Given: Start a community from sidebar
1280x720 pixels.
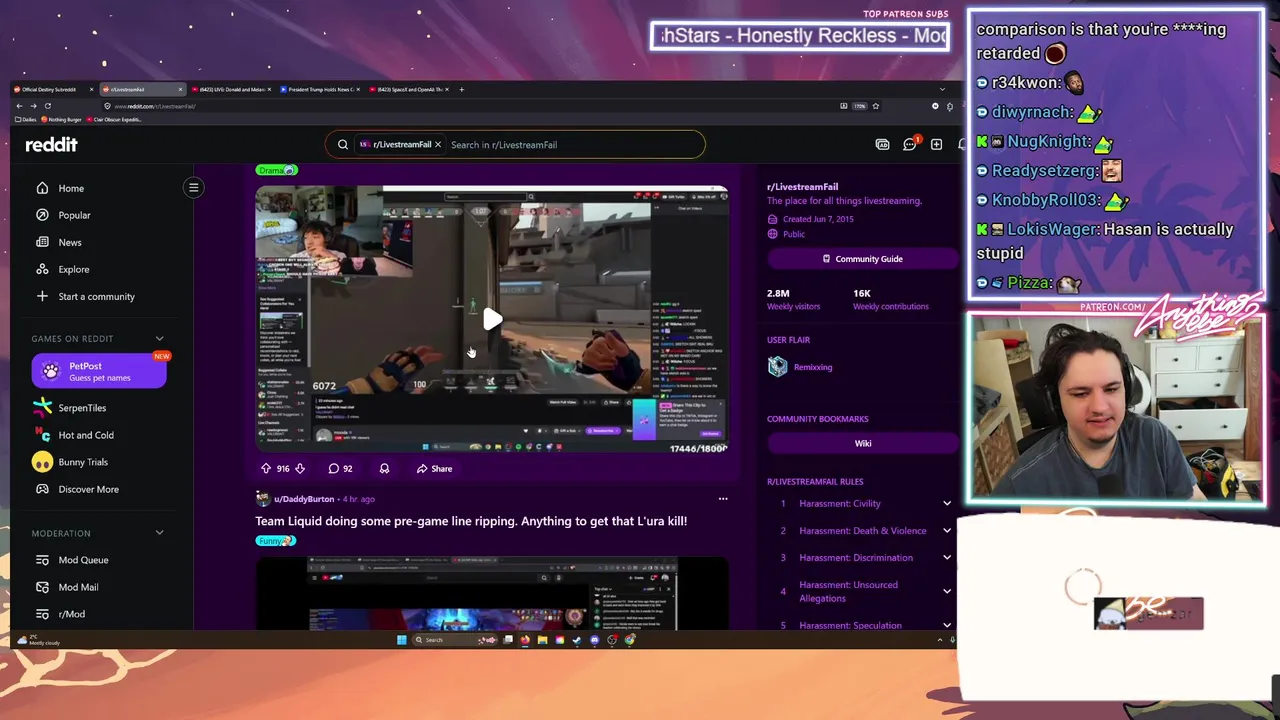Looking at the screenshot, I should click(96, 296).
